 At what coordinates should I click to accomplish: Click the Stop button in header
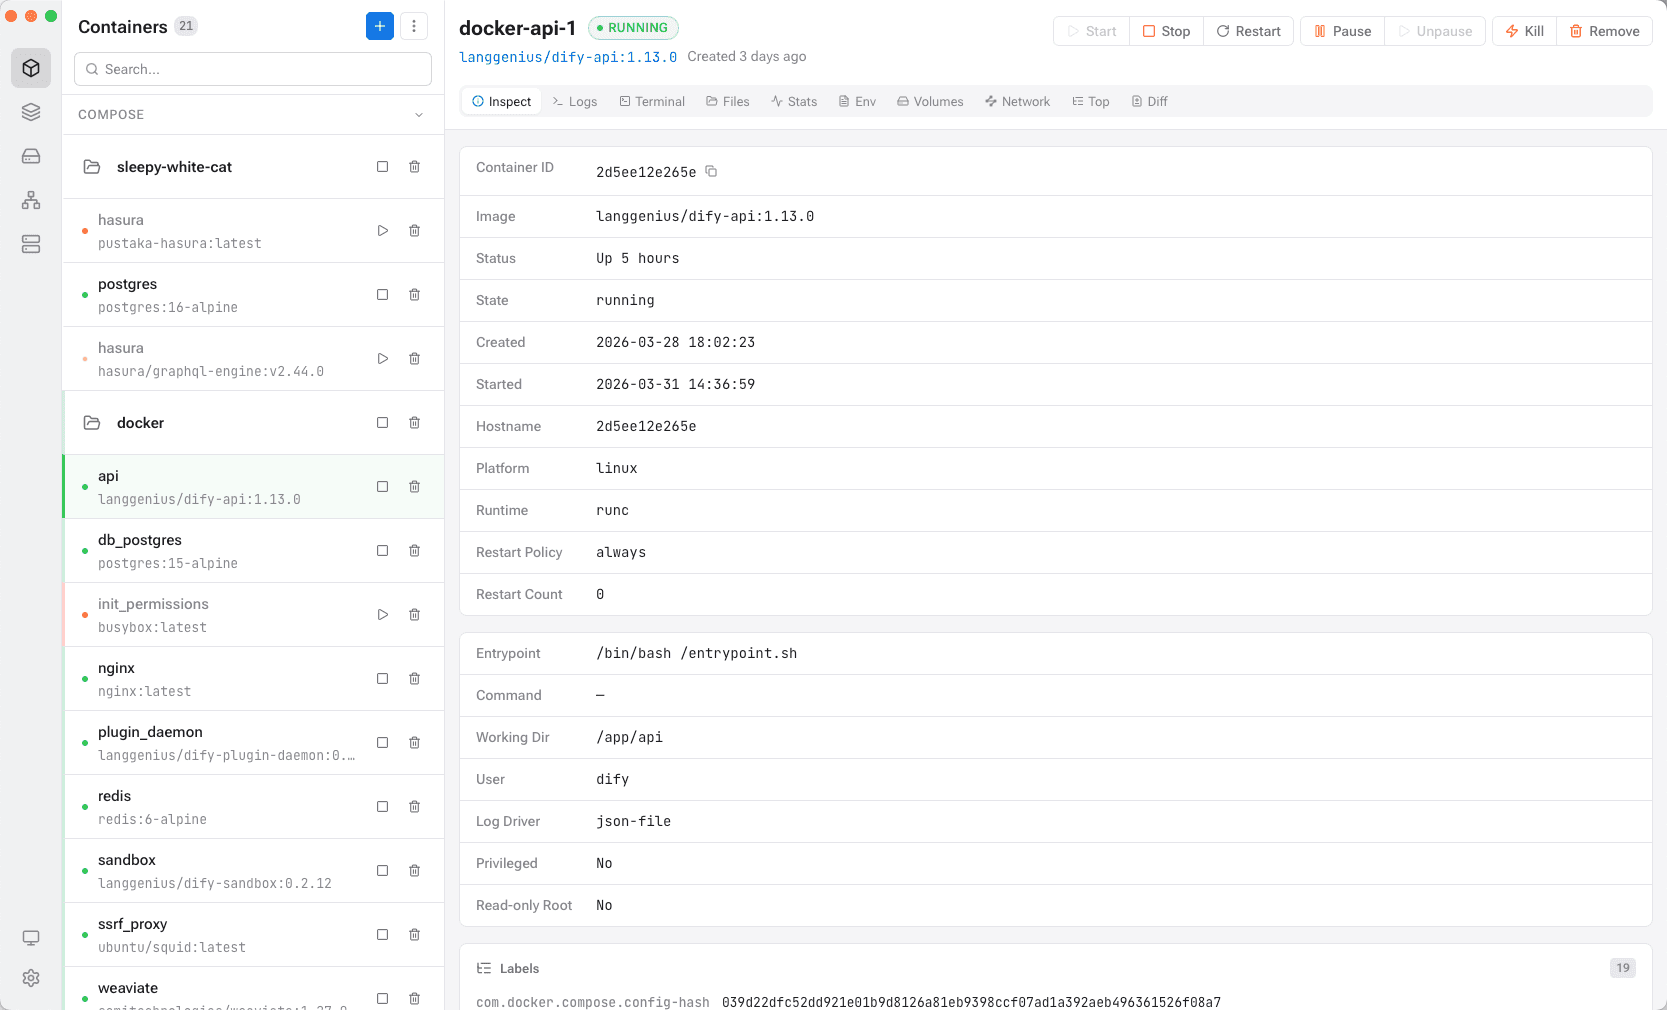[1167, 31]
